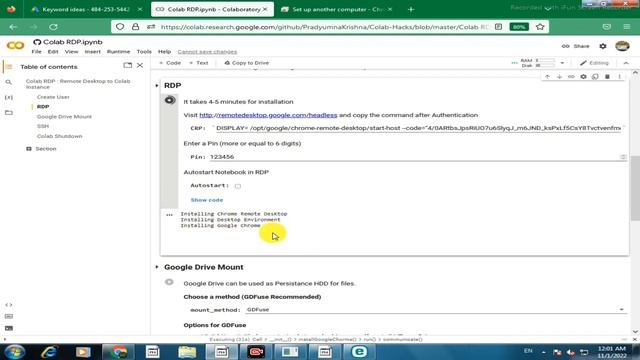
Task: Open the View menu
Action: [x=71, y=52]
